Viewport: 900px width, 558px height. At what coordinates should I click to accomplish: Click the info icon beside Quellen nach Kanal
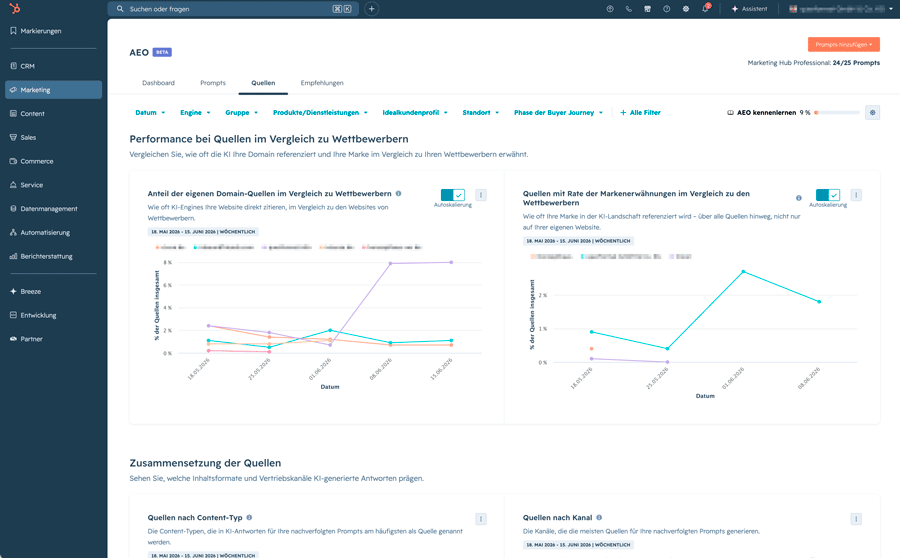pos(599,517)
